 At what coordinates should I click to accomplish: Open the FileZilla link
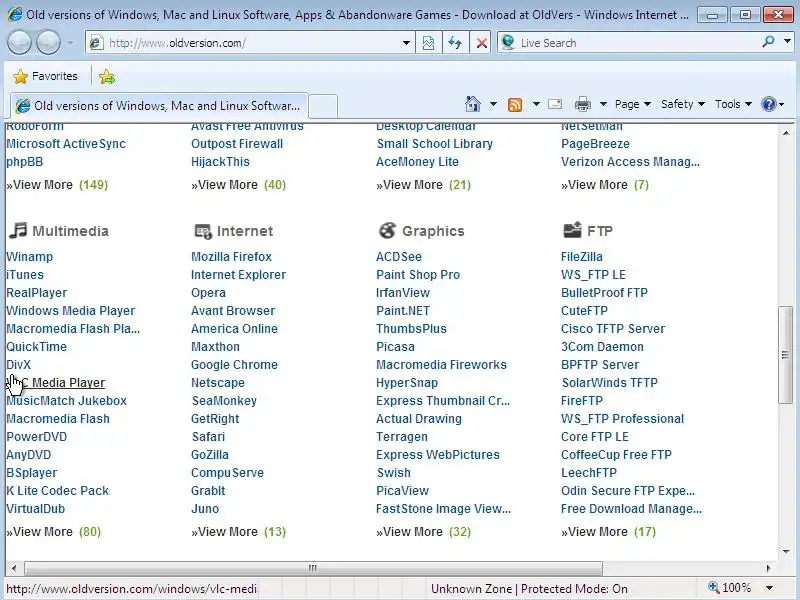click(x=582, y=257)
